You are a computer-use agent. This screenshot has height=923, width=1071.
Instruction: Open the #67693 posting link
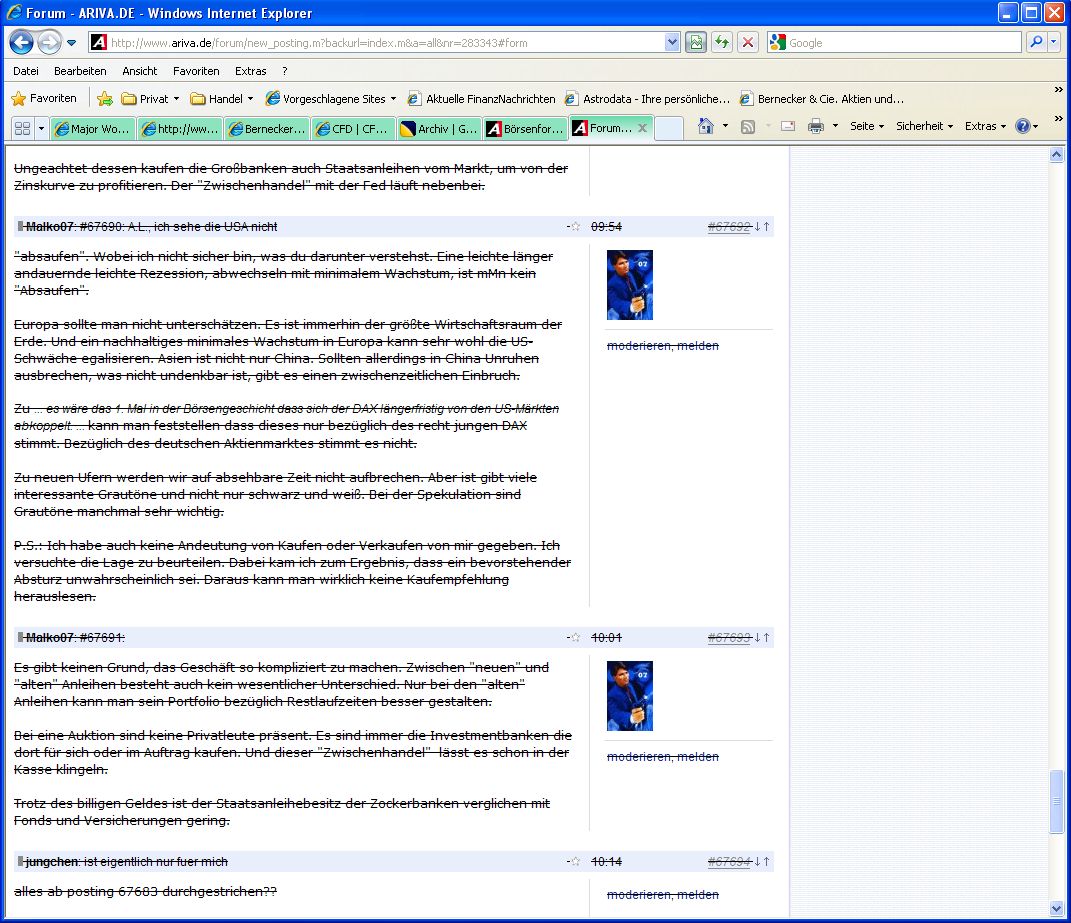pyautogui.click(x=729, y=638)
